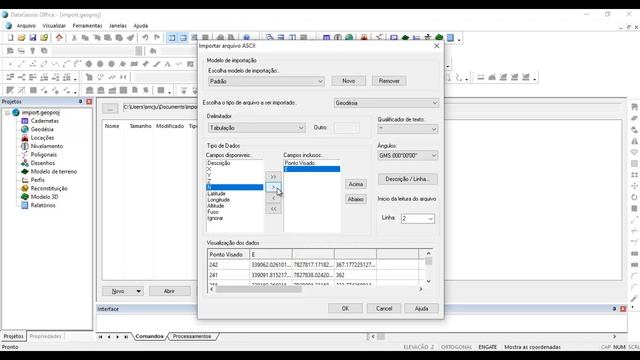
Task: Click the data preview vertical scrollbar thumb
Action: [x=428, y=261]
